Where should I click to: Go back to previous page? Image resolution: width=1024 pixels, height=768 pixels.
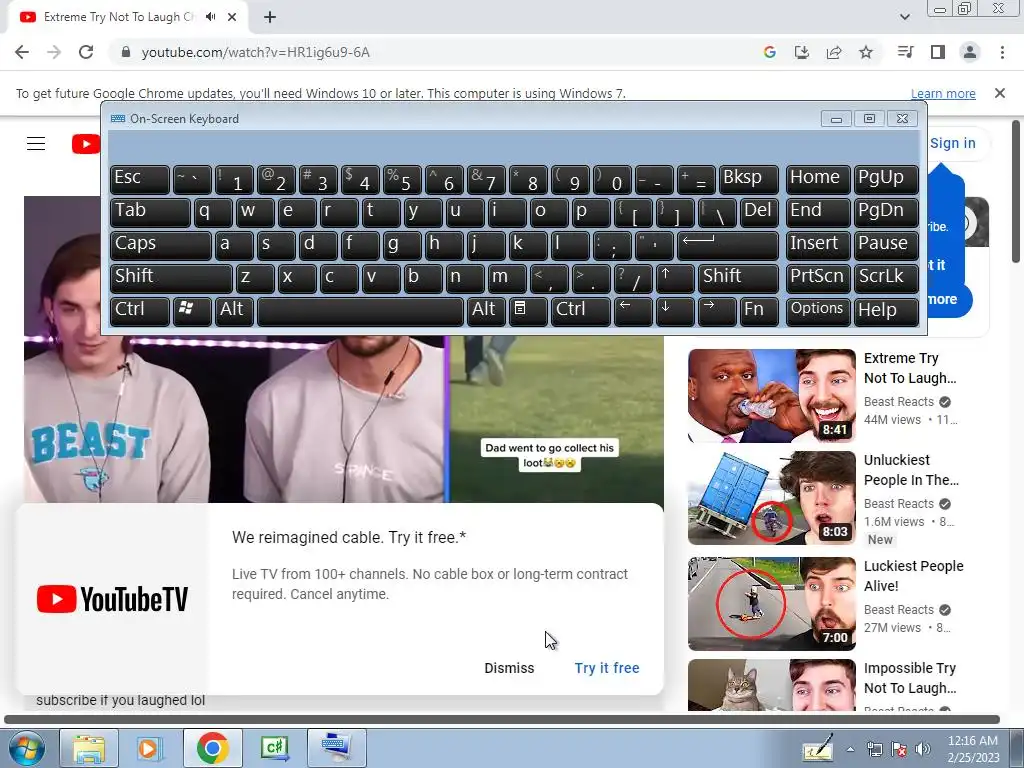[x=22, y=52]
